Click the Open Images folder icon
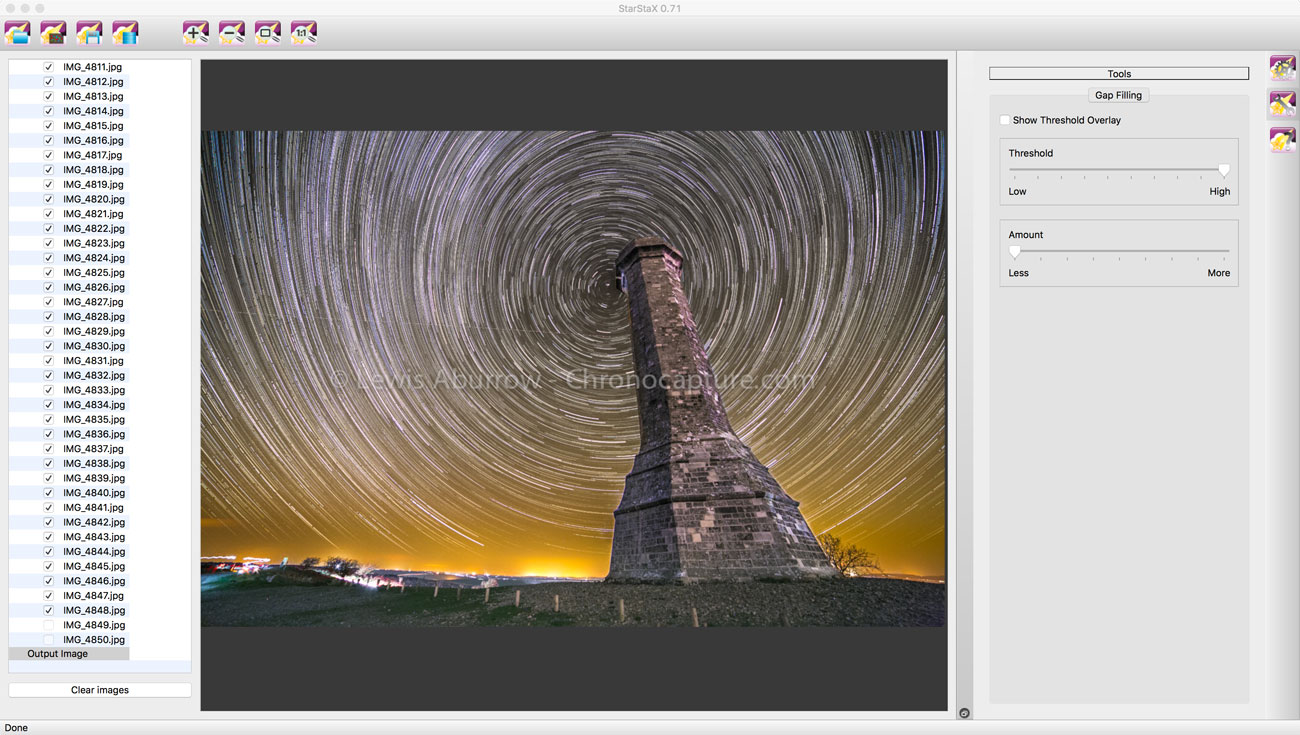This screenshot has height=735, width=1300. coord(17,33)
